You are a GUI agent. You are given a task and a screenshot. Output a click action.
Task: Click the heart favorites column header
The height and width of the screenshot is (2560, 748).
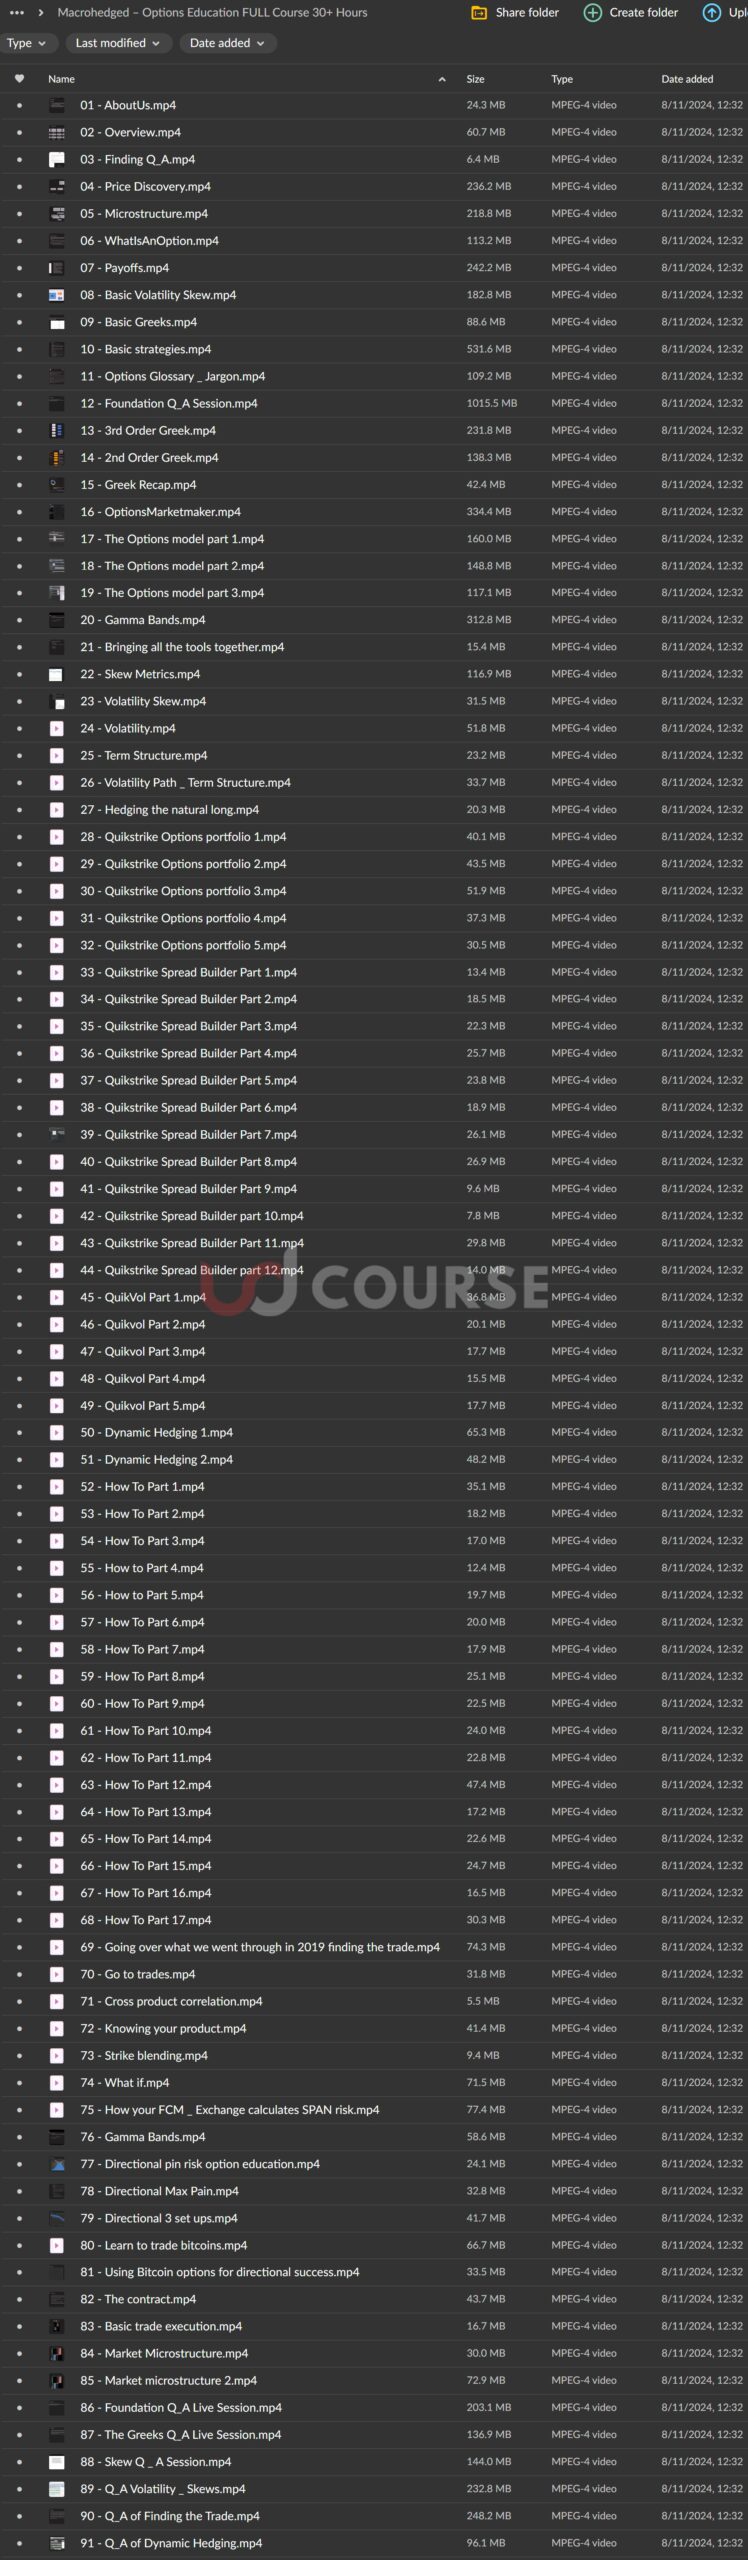pyautogui.click(x=19, y=79)
